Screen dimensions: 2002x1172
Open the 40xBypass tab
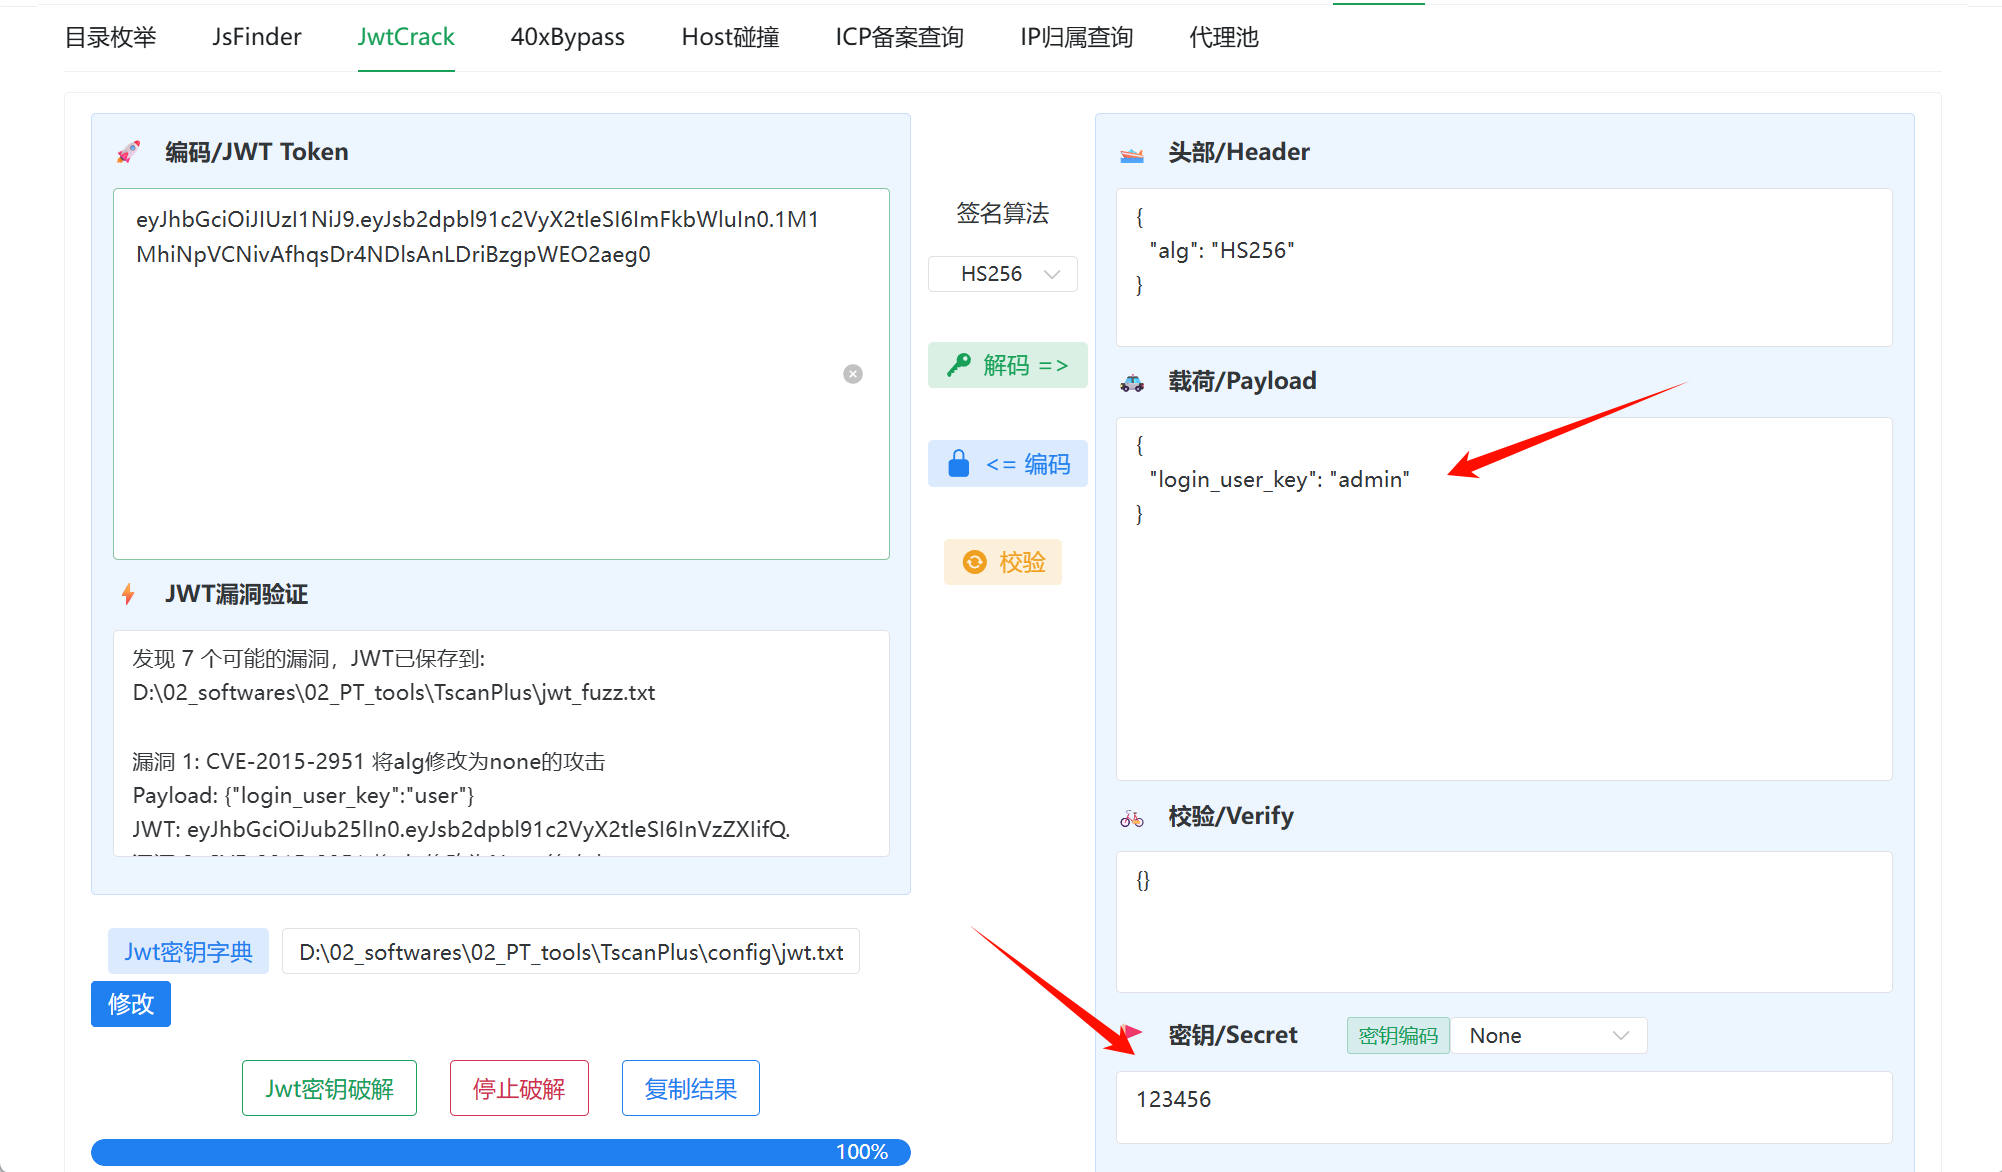pos(567,37)
